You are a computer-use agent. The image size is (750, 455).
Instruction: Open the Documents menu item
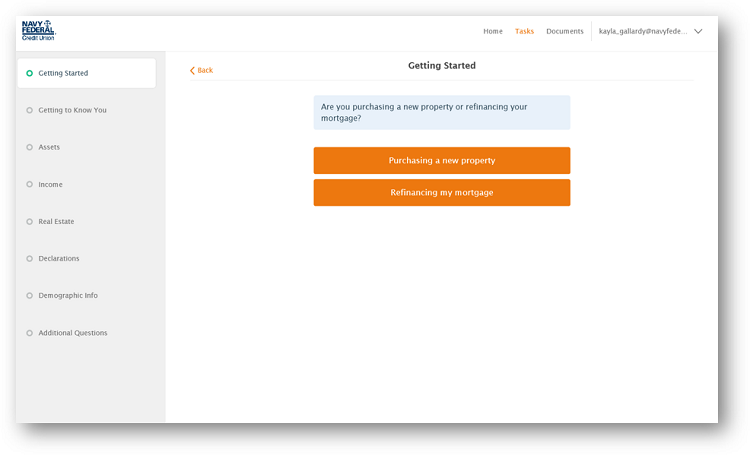pos(565,31)
